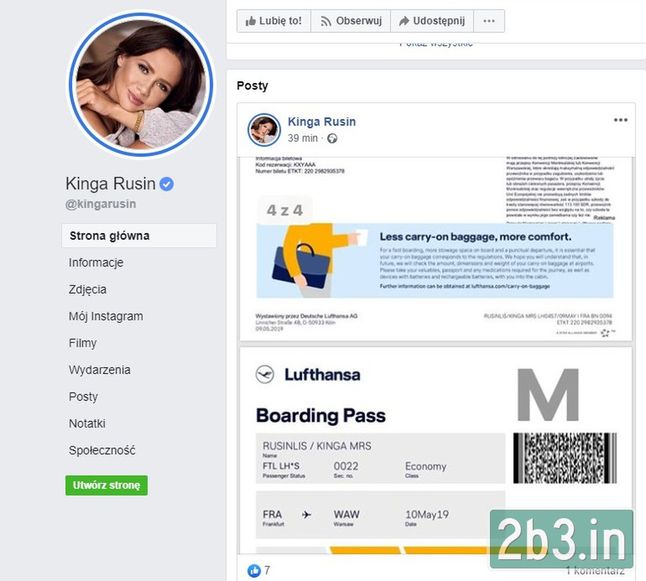The height and width of the screenshot is (581, 646).
Task: Open Posty in the sidebar
Action: [x=83, y=396]
